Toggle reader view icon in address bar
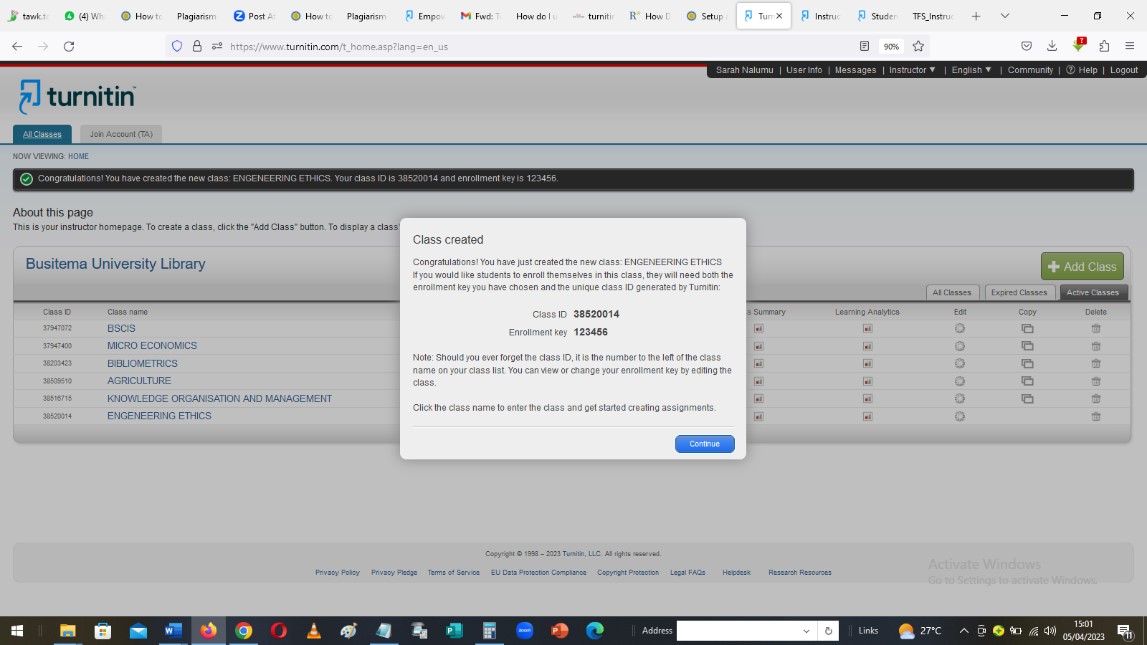Viewport: 1147px width, 645px height. click(864, 46)
